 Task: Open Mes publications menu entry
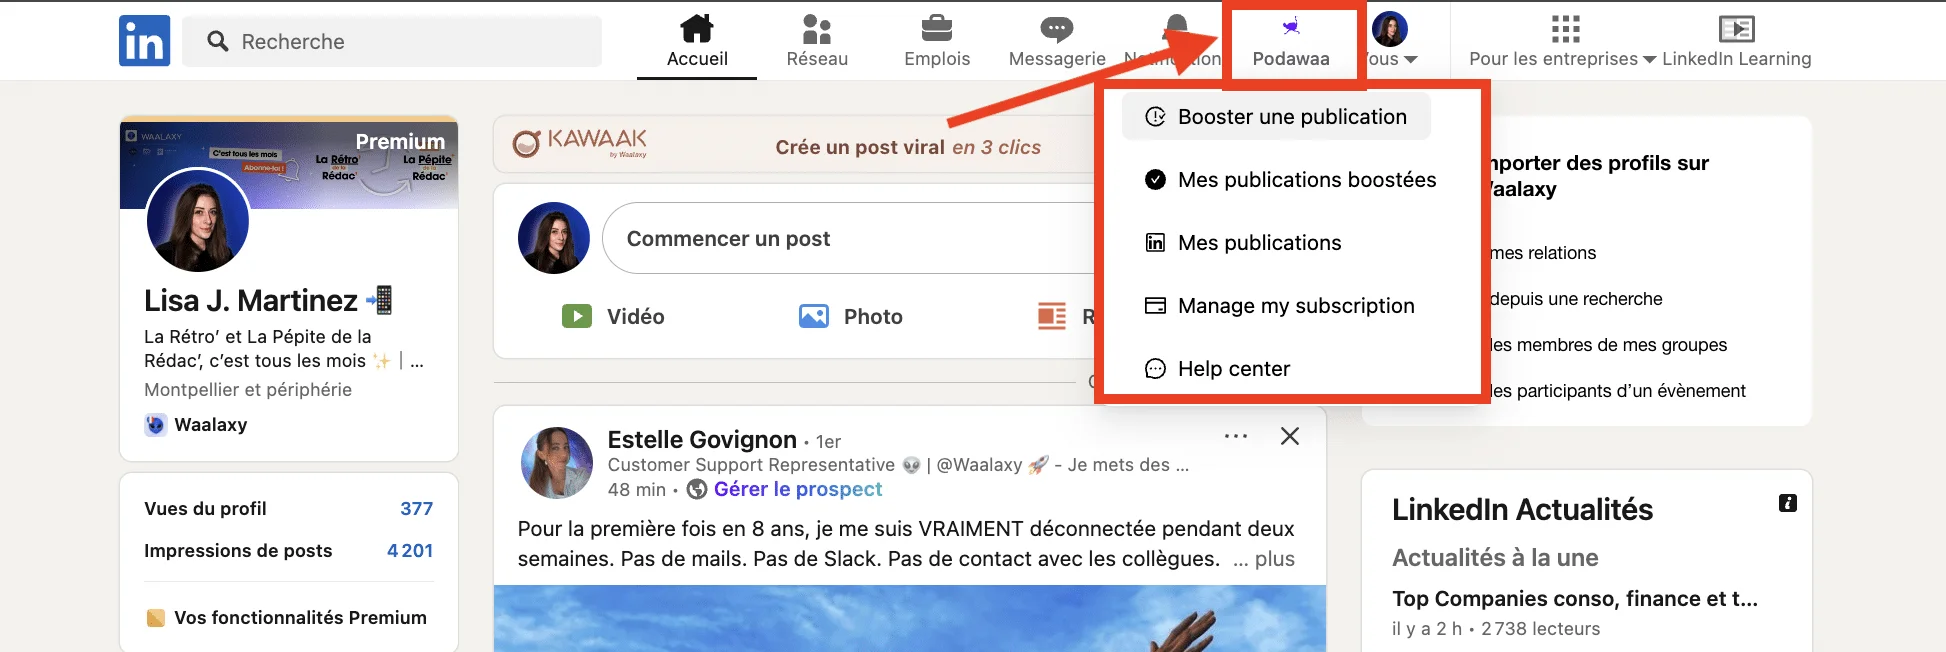[x=1243, y=243]
